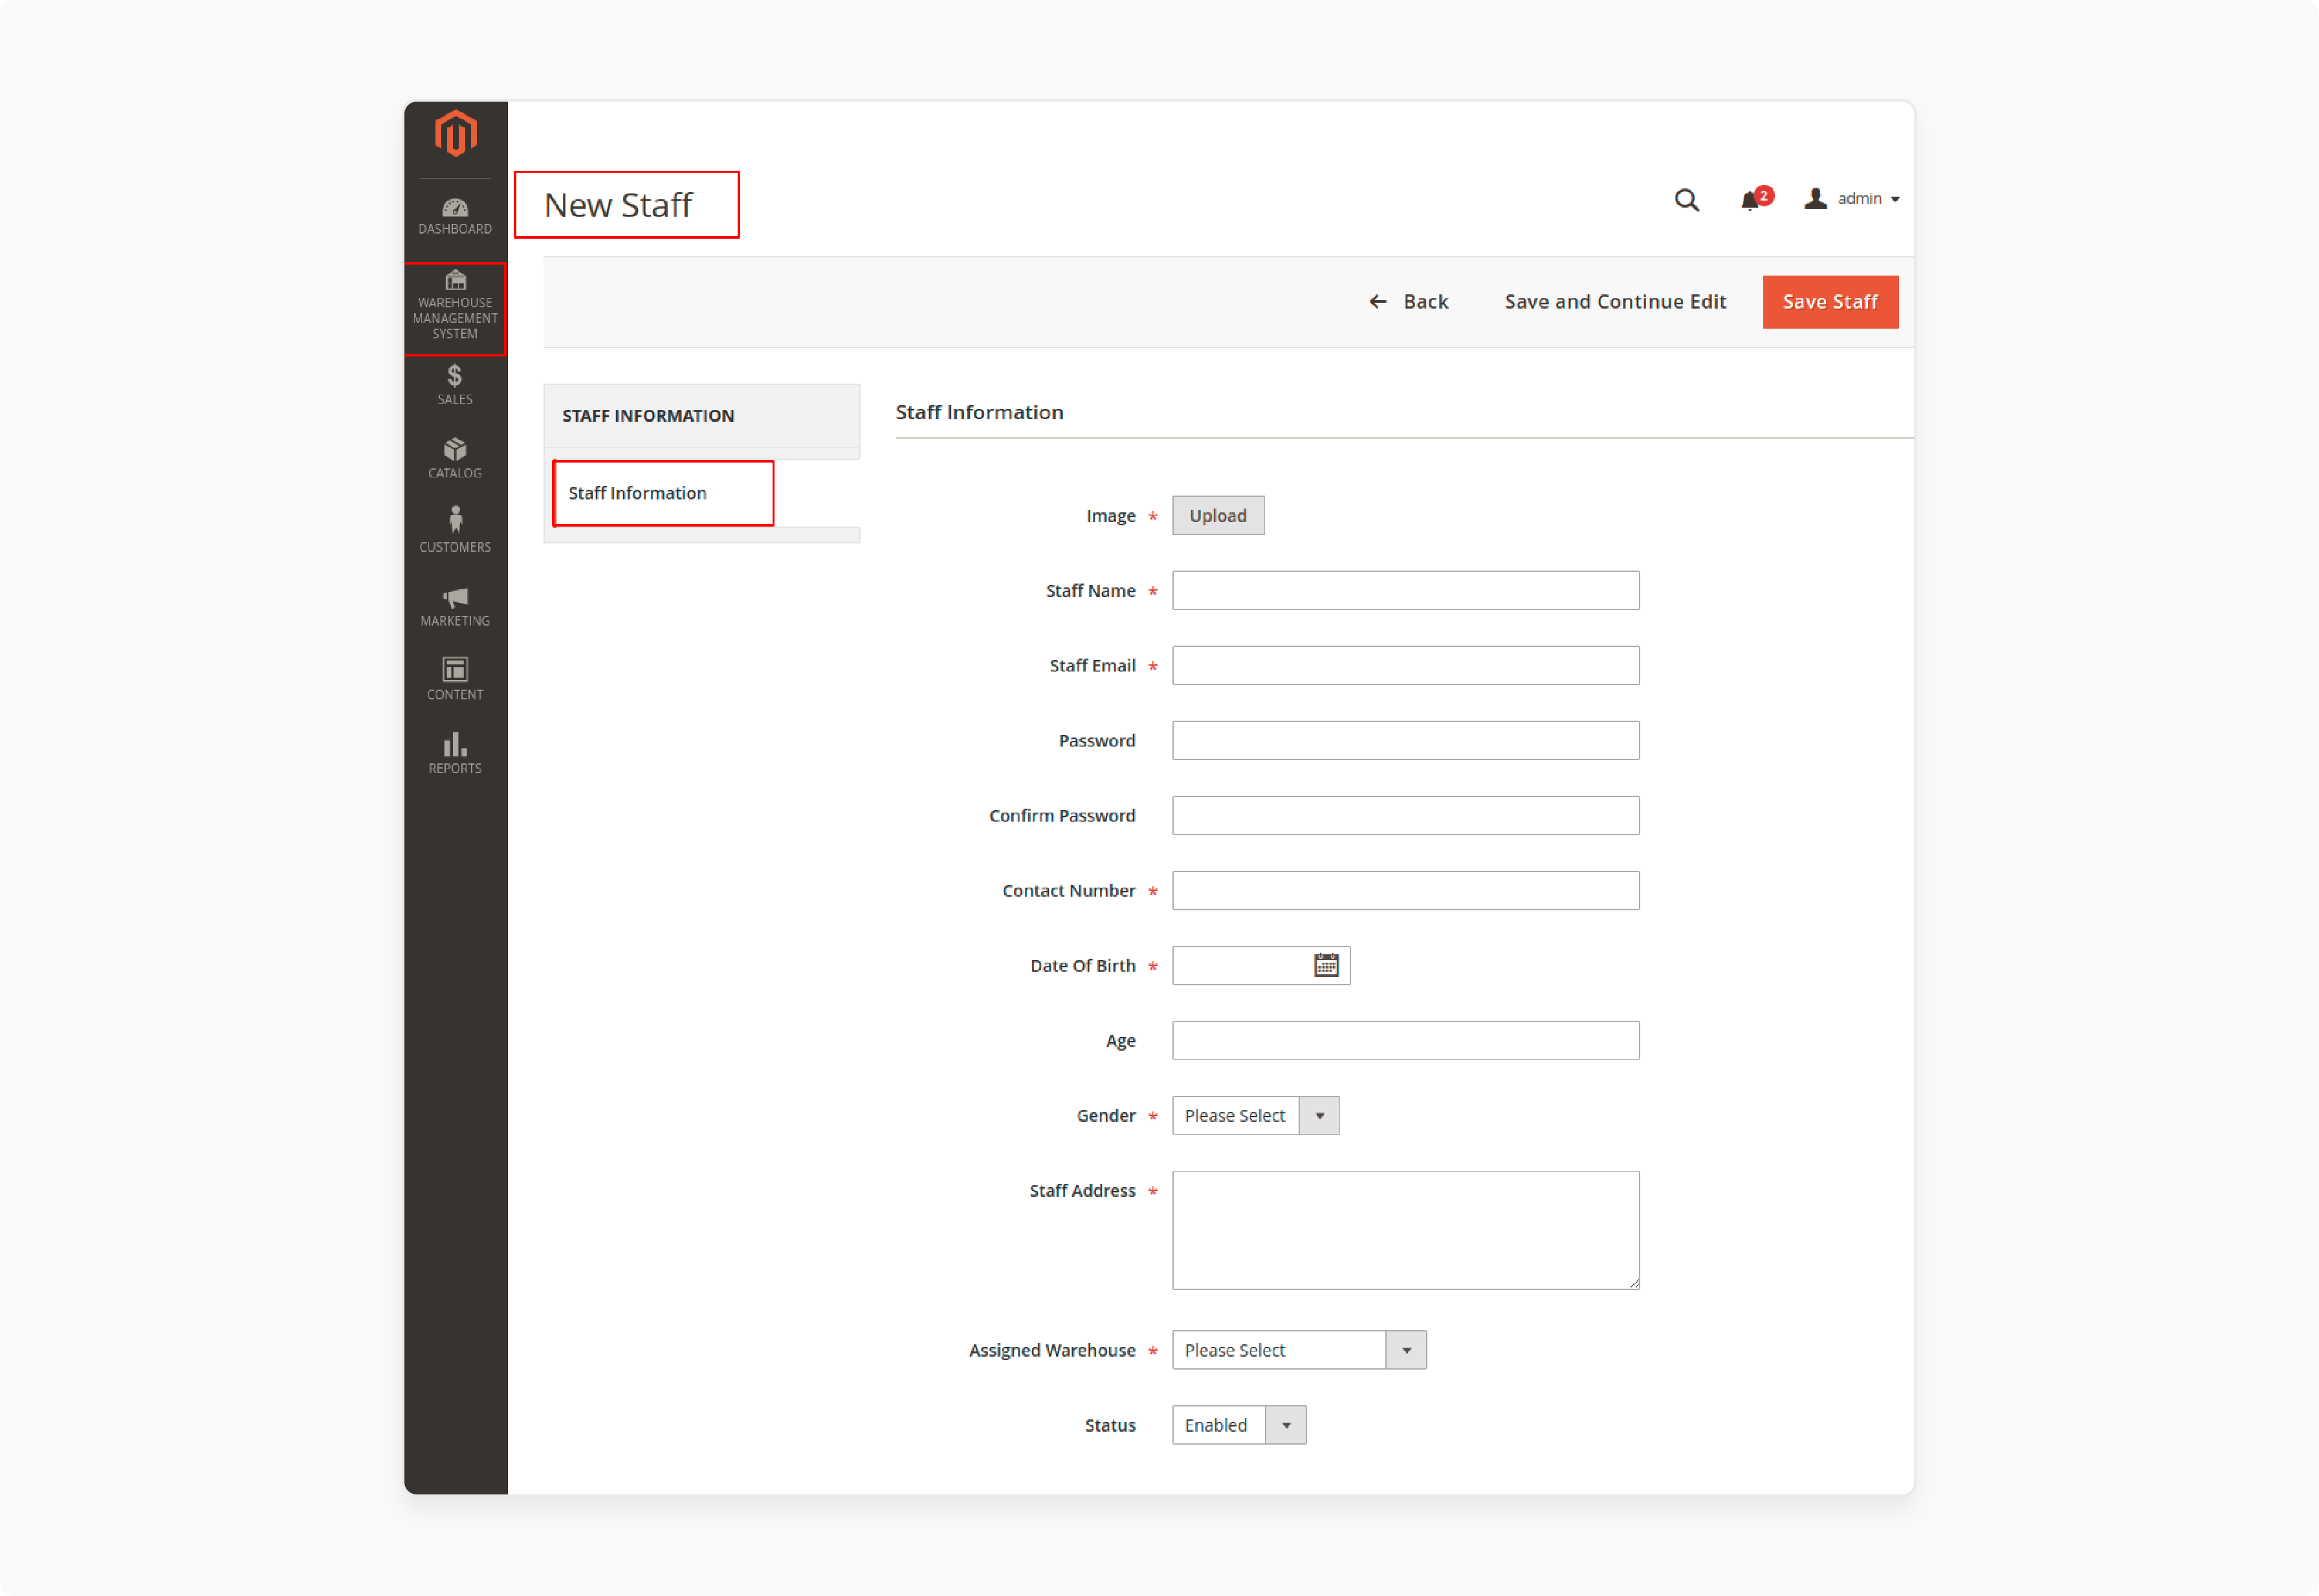Open the Catalog sidebar menu
The width and height of the screenshot is (2319, 1596).
455,458
